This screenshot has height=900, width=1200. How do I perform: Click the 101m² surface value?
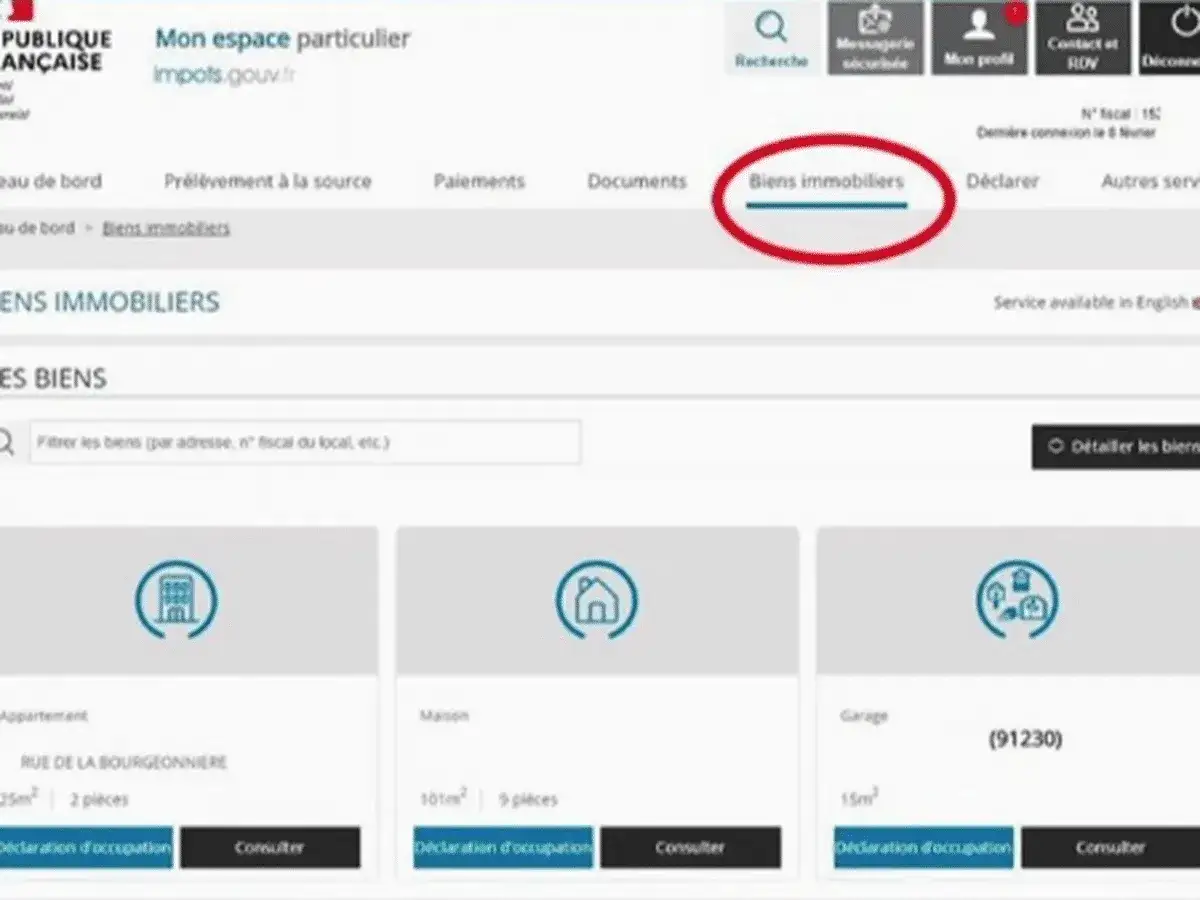click(x=444, y=798)
